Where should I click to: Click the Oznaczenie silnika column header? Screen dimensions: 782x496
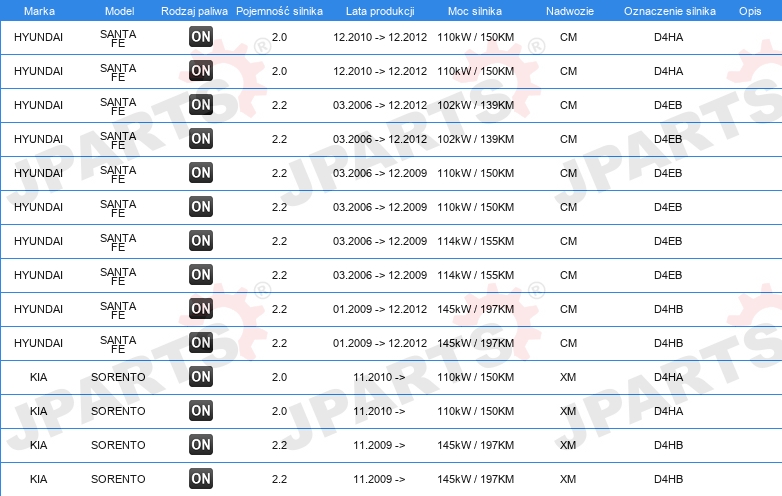669,11
